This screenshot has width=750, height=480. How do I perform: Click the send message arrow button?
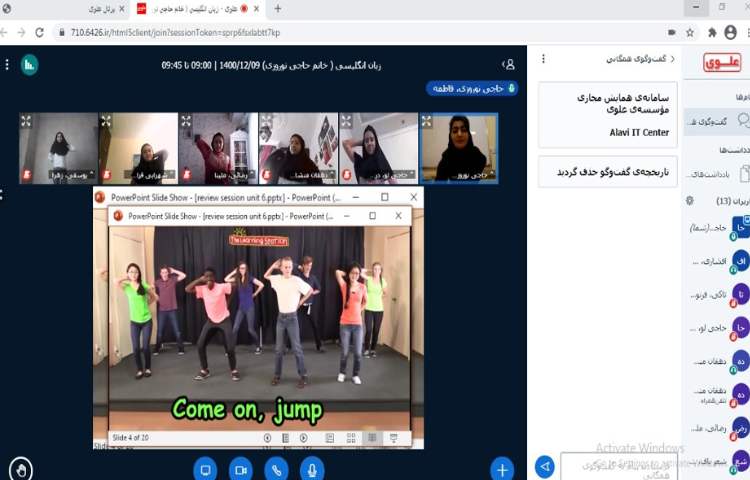545,466
